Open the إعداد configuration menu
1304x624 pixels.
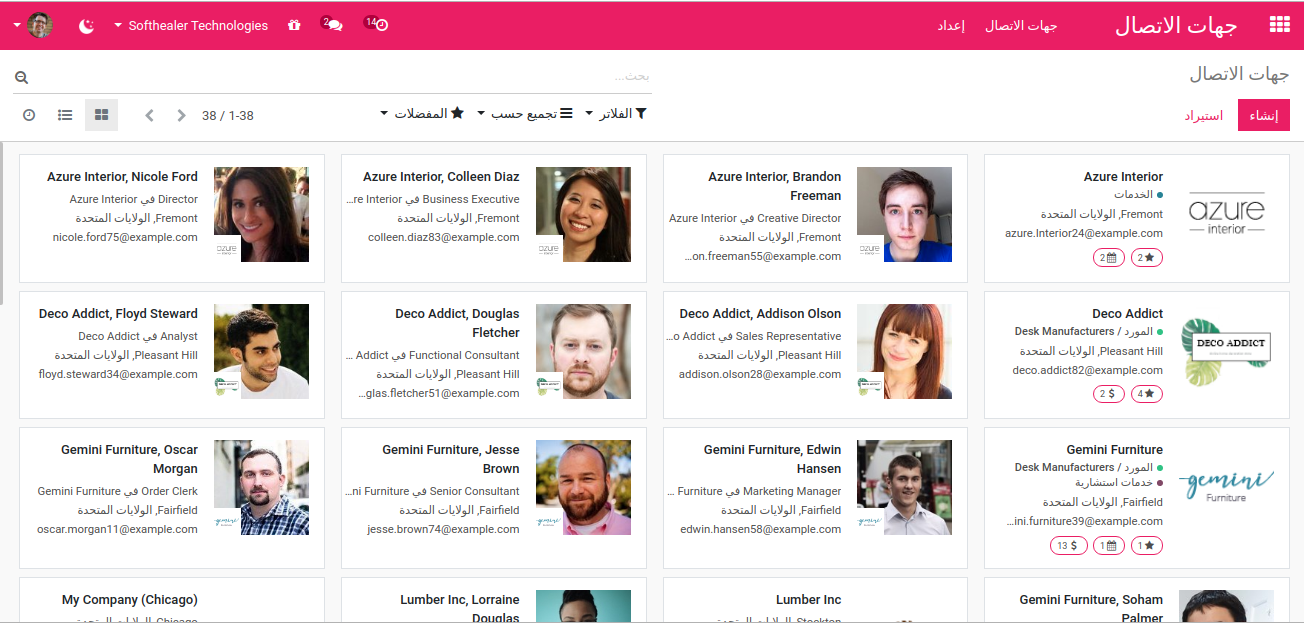tap(950, 26)
